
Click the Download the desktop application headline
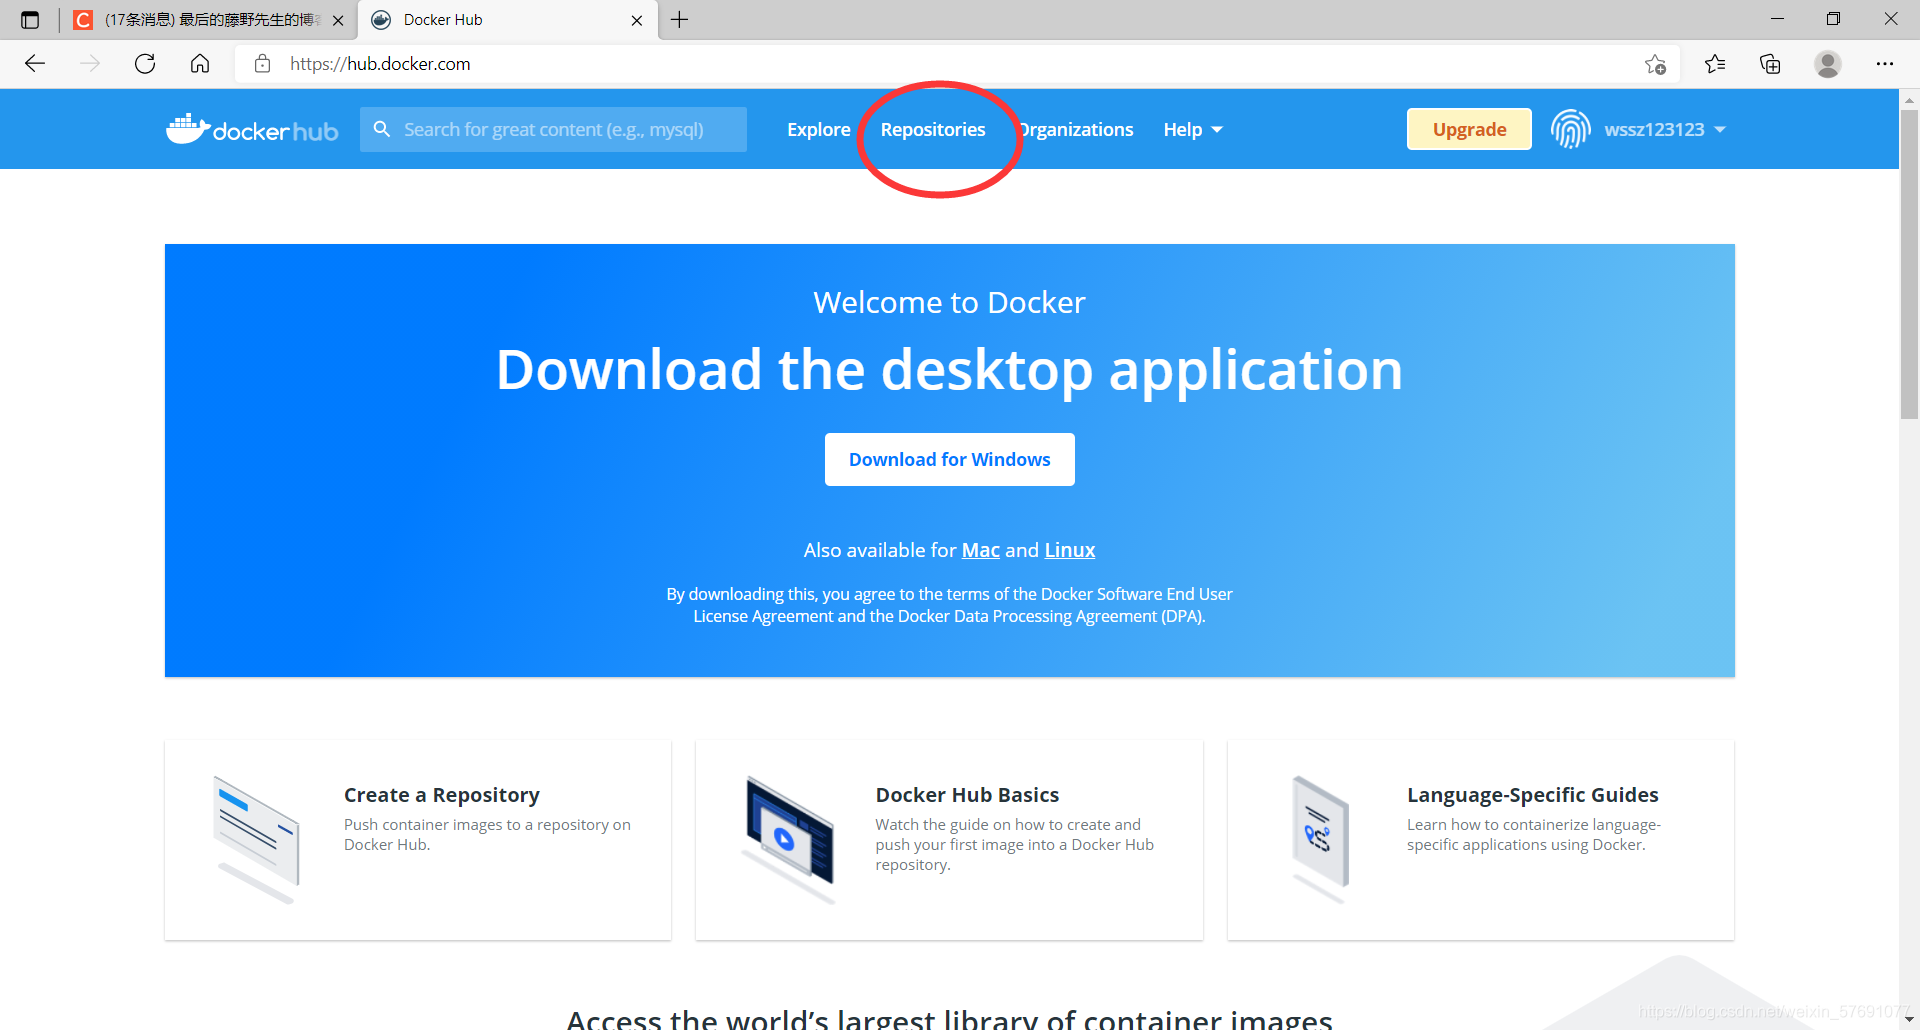pyautogui.click(x=949, y=369)
